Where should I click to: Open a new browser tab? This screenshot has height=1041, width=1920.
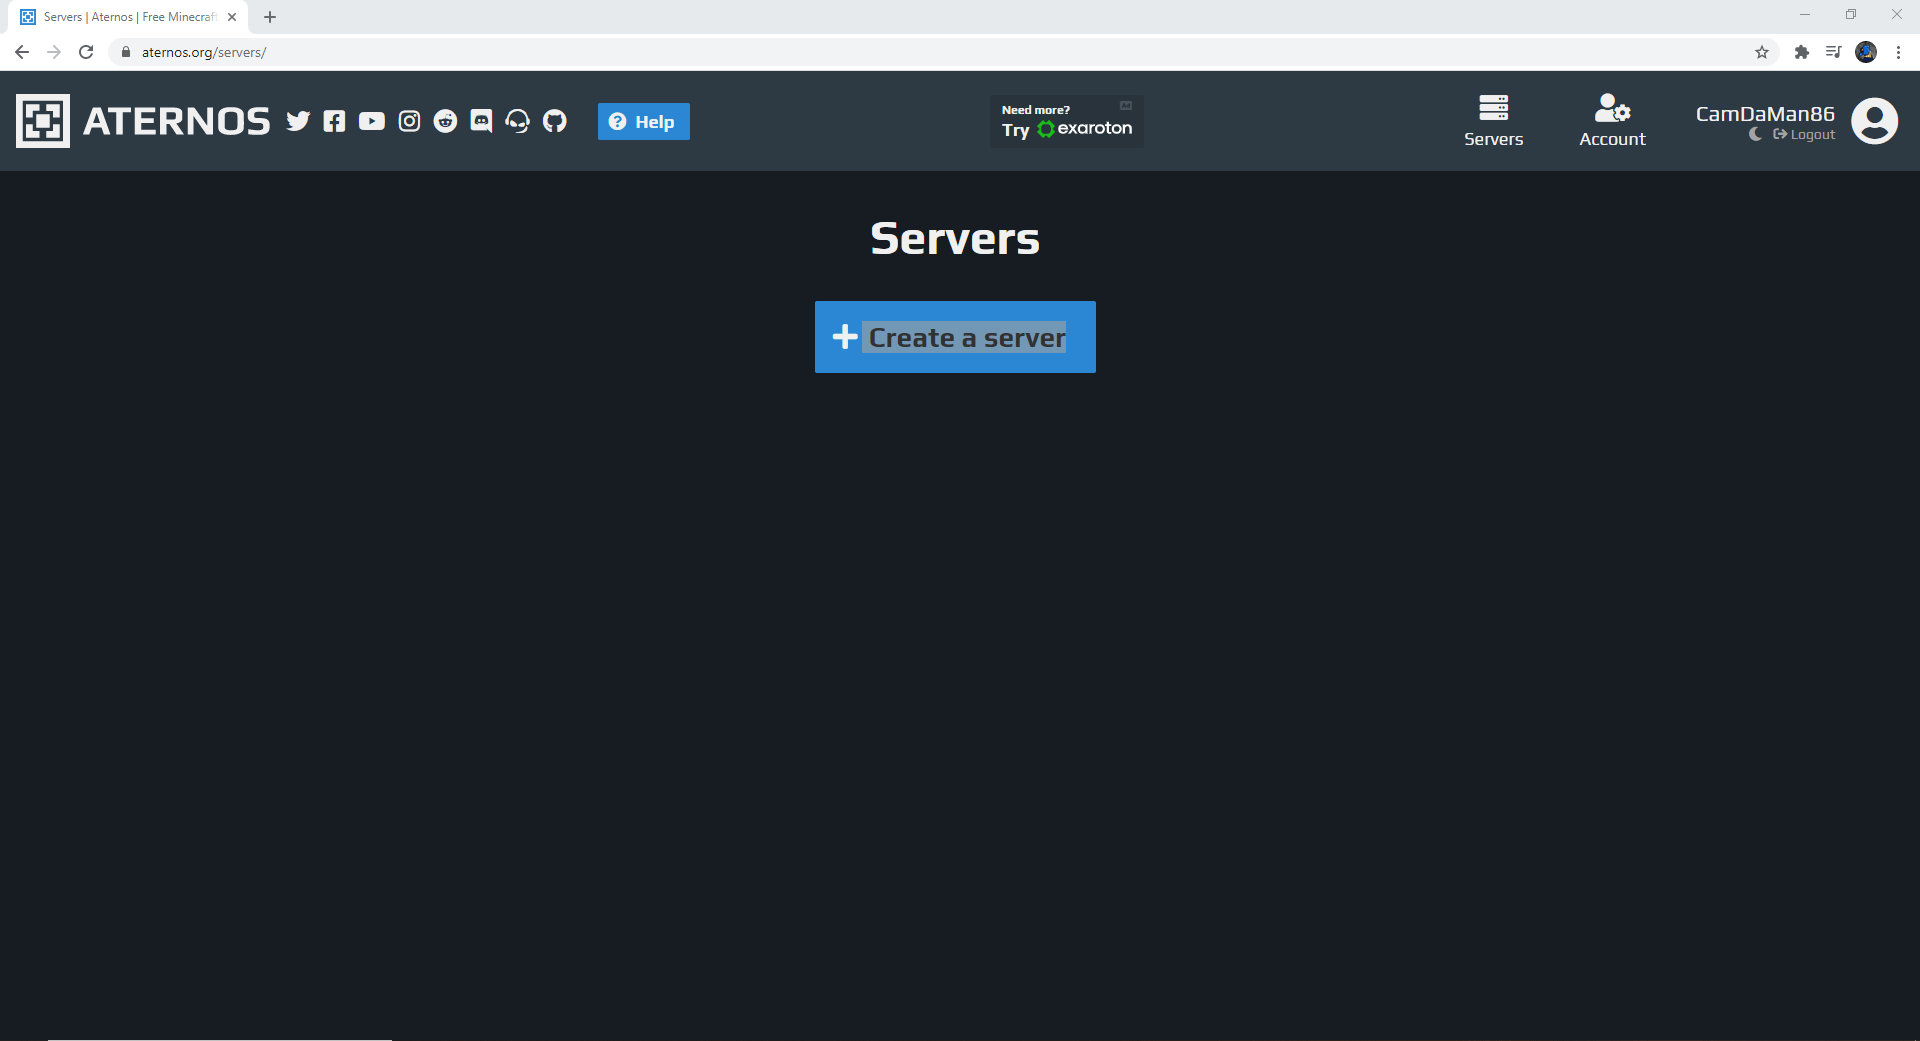tap(270, 17)
